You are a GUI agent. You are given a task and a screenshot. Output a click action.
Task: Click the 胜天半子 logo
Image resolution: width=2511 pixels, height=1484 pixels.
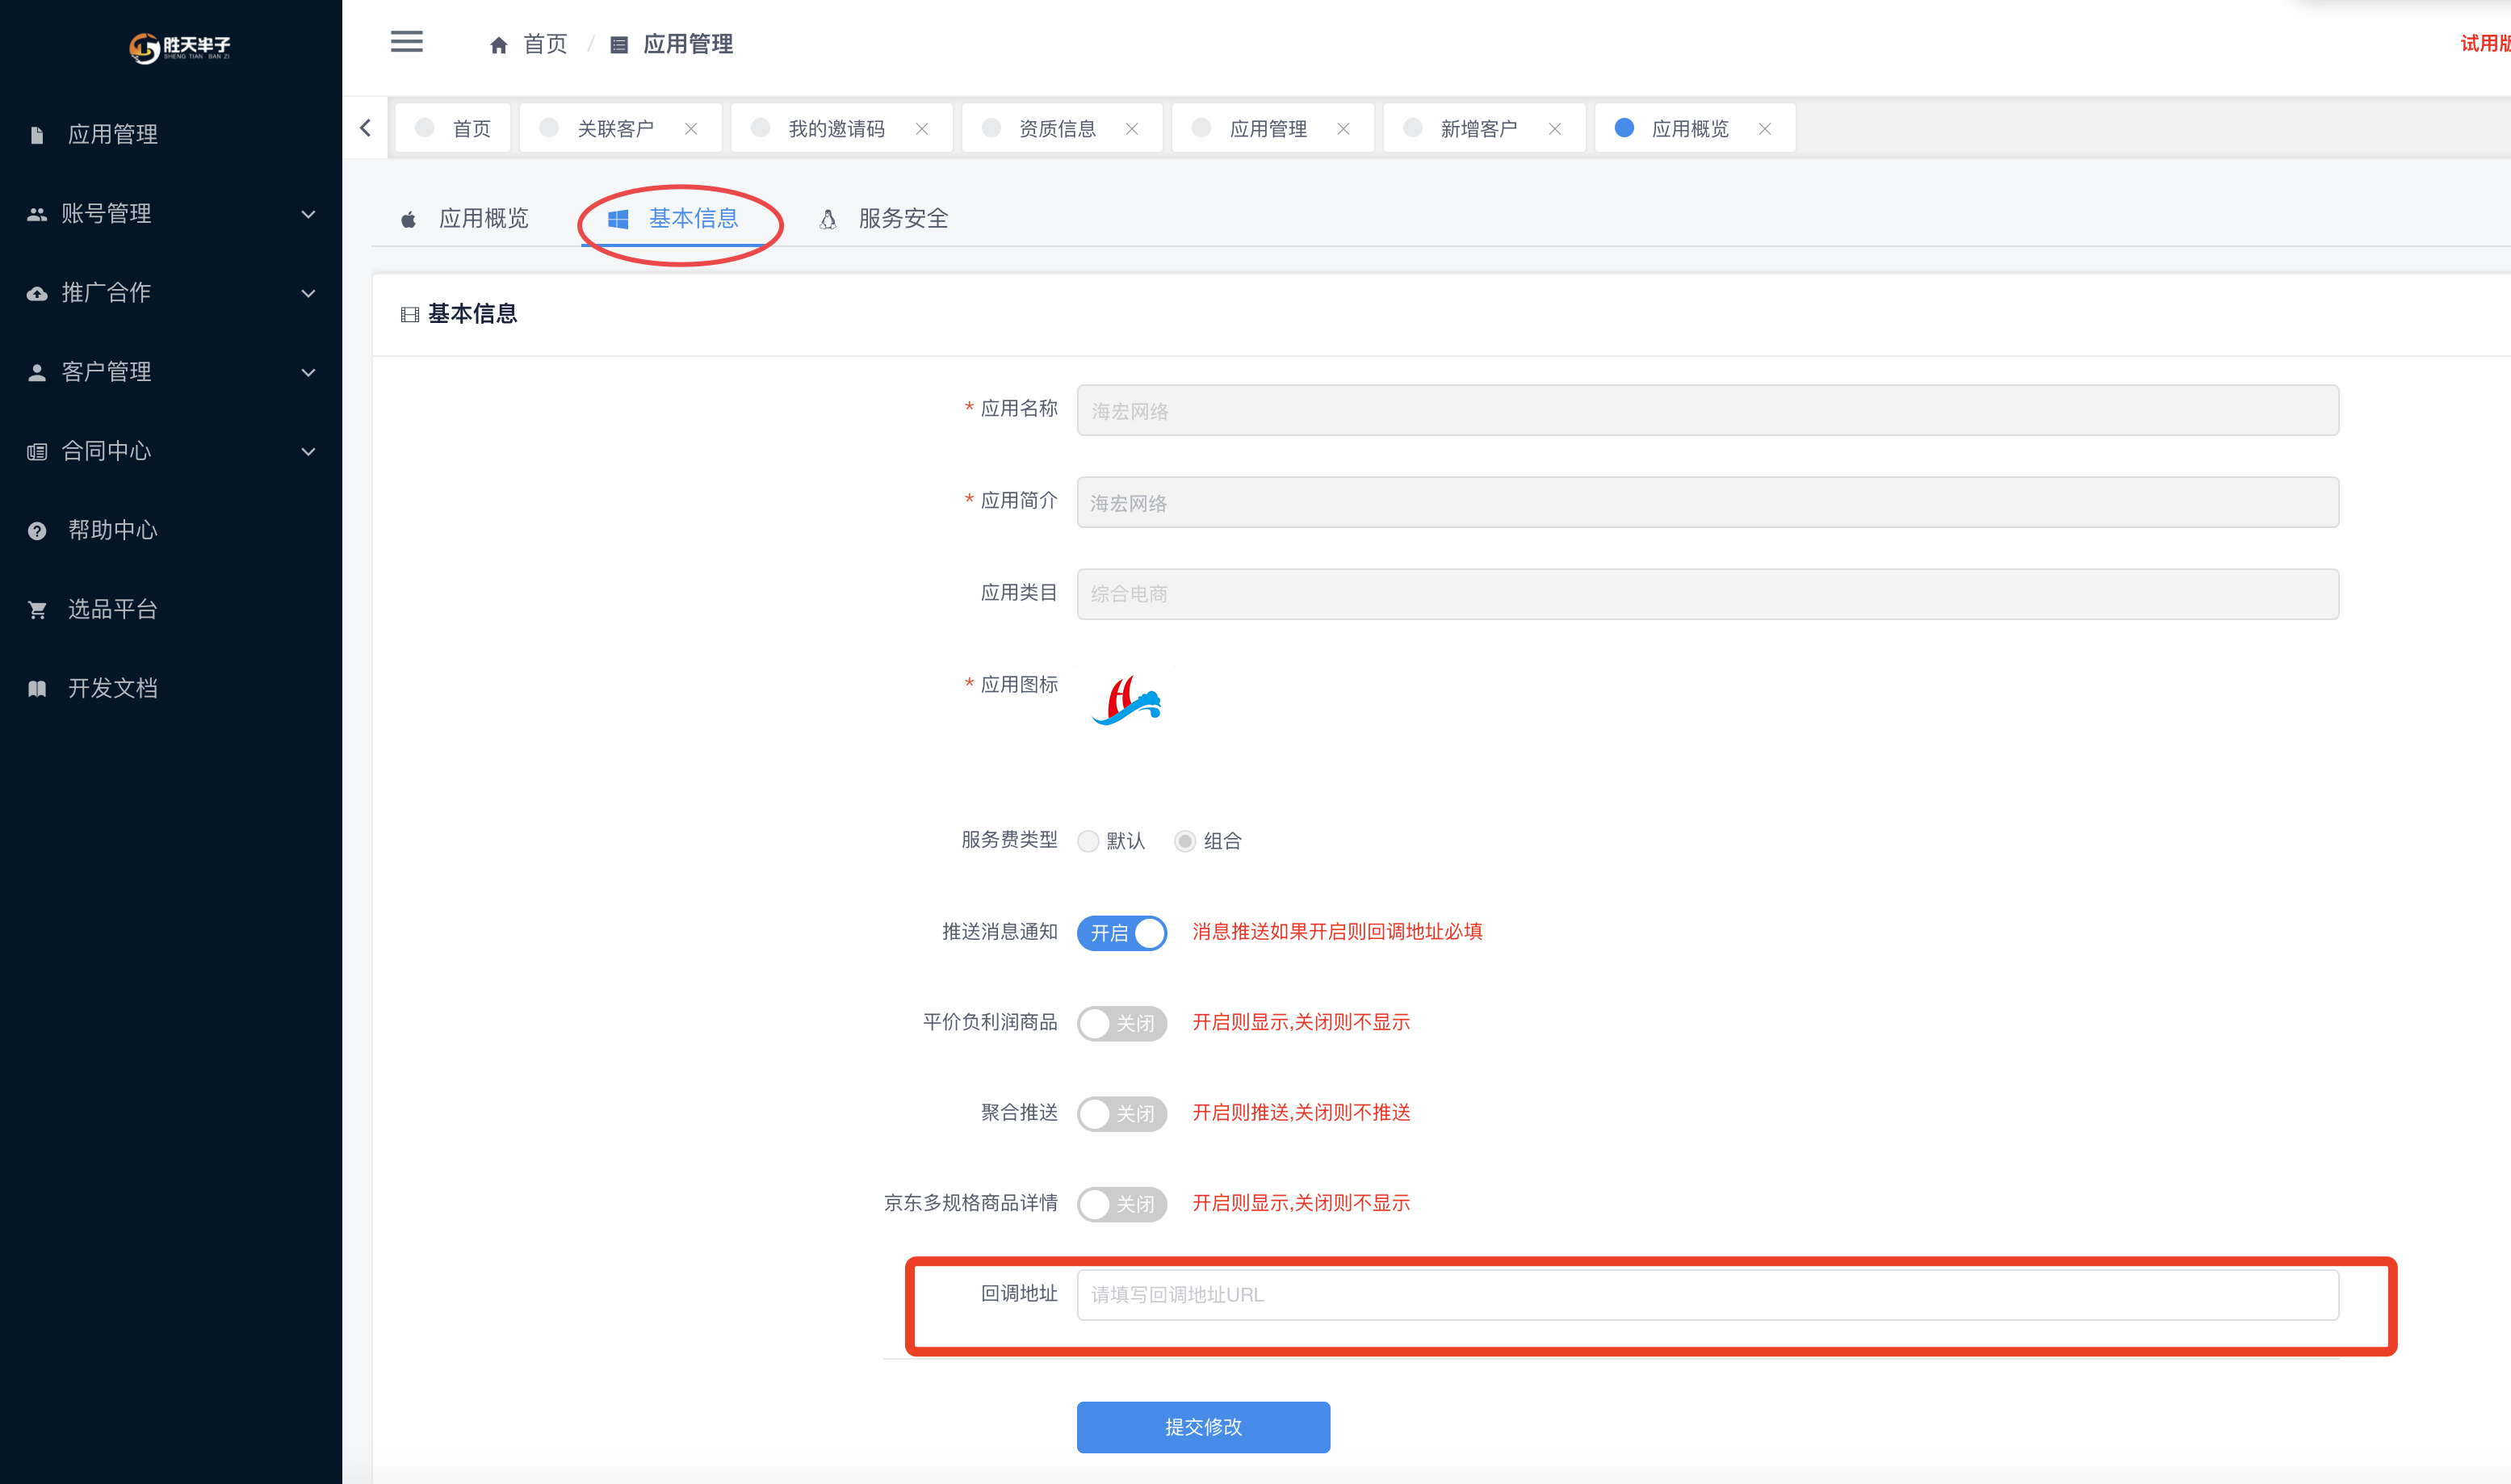[x=180, y=47]
